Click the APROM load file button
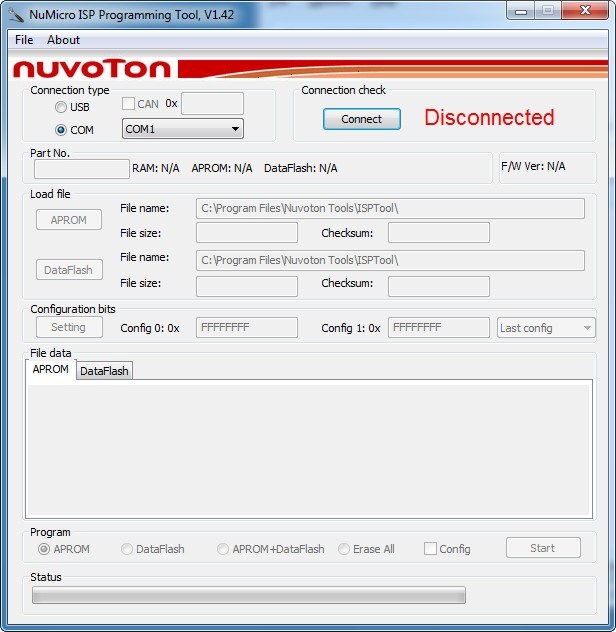 pos(69,220)
